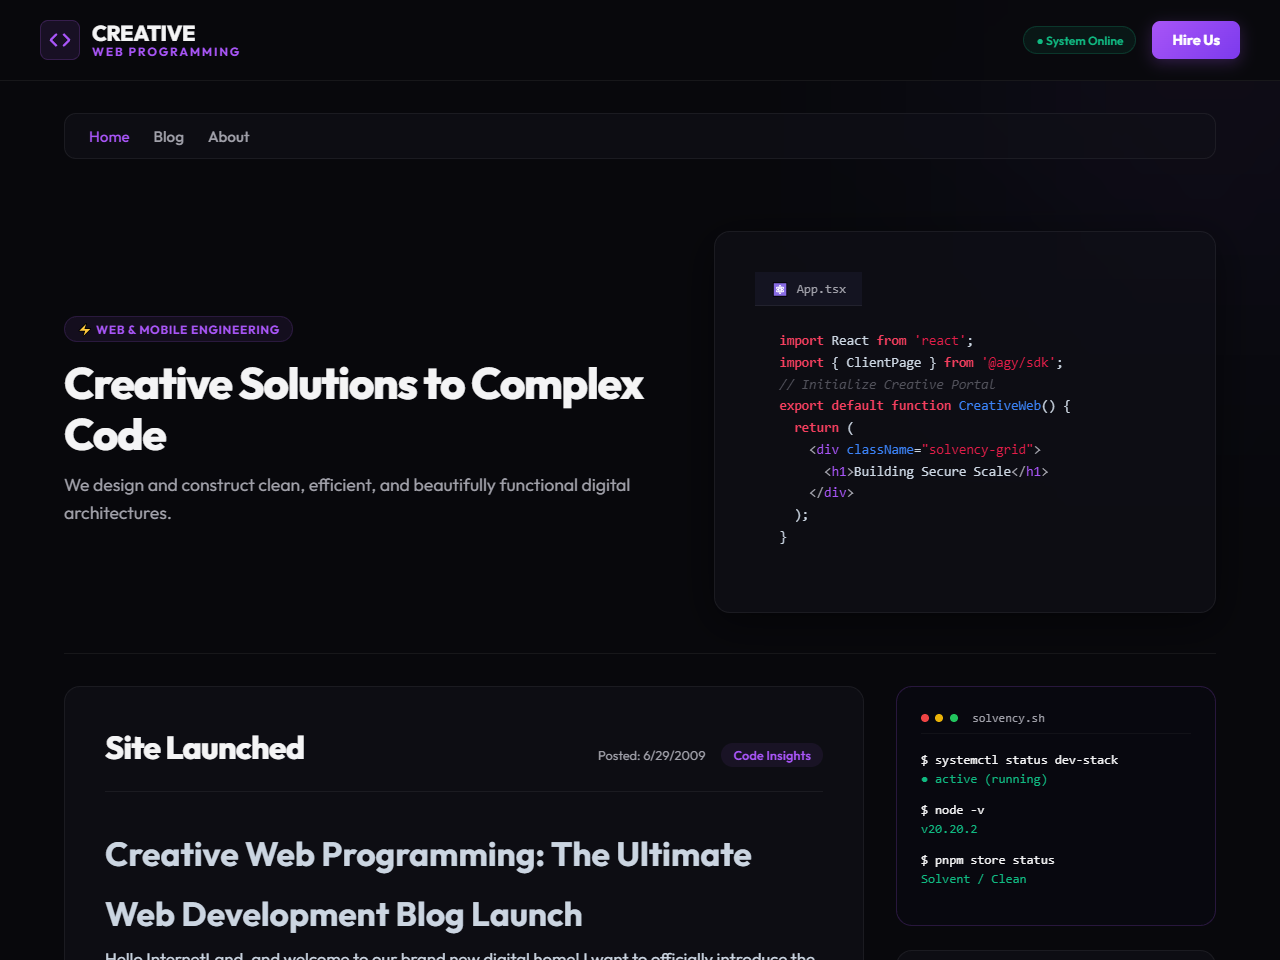This screenshot has height=960, width=1280.
Task: Click the active (running) status line
Action: point(984,779)
